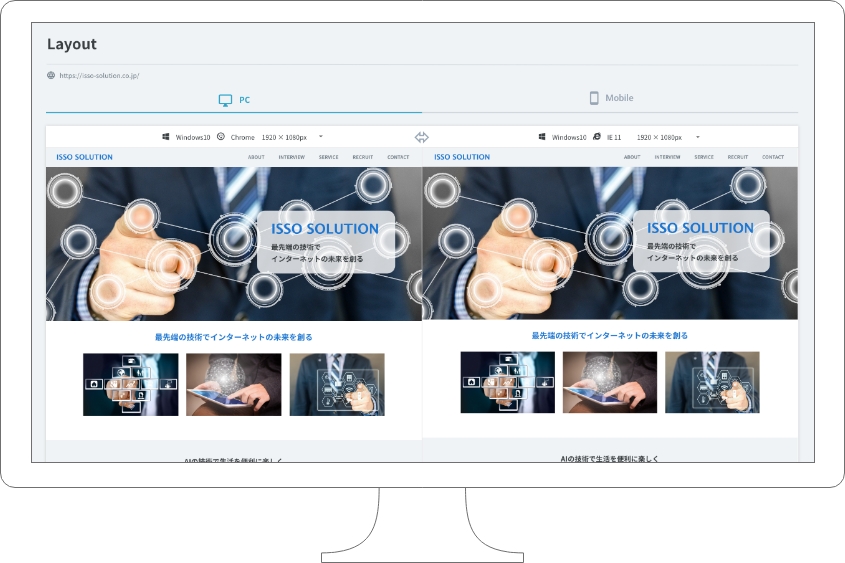845x563 pixels.
Task: Click ISSO SOLUTION logo in Chrome preview
Action: pyautogui.click(x=85, y=157)
